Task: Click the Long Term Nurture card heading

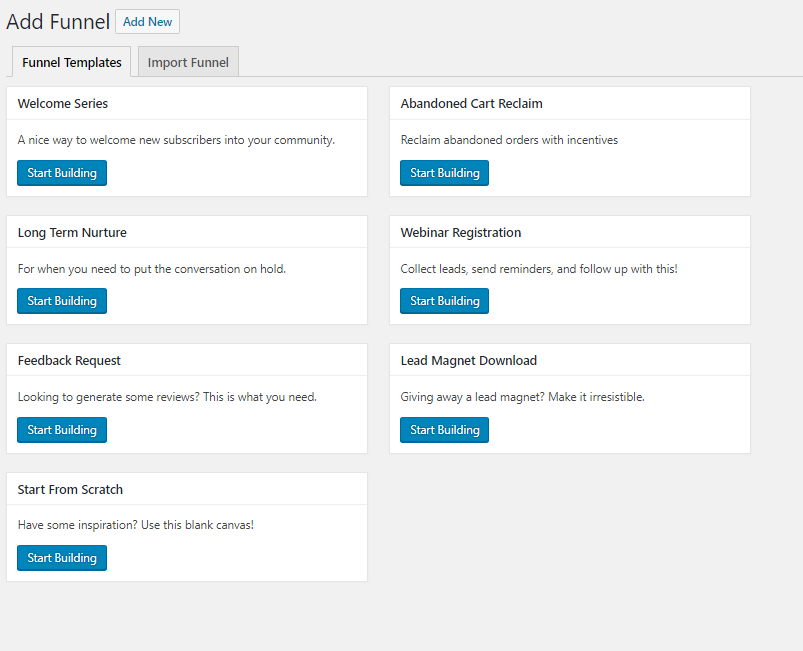Action: coord(72,232)
